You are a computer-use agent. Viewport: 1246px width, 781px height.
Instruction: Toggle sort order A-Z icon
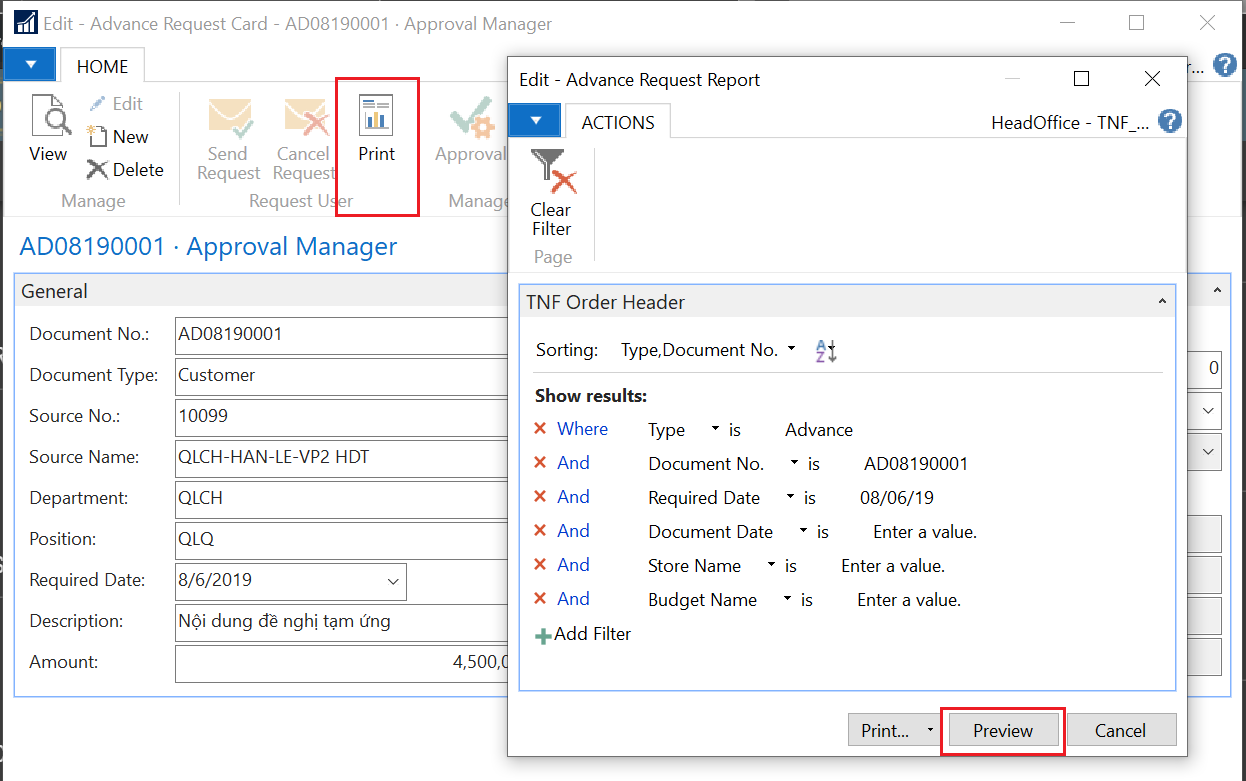pyautogui.click(x=826, y=350)
